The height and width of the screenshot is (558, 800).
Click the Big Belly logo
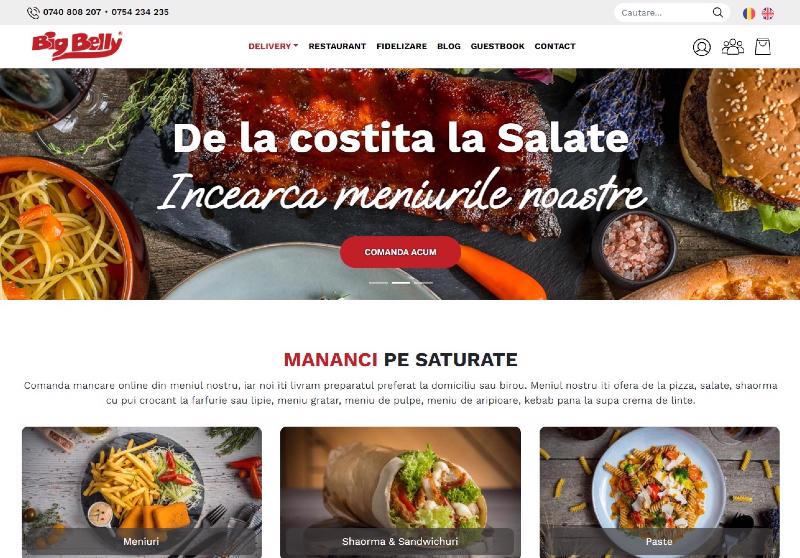[77, 45]
